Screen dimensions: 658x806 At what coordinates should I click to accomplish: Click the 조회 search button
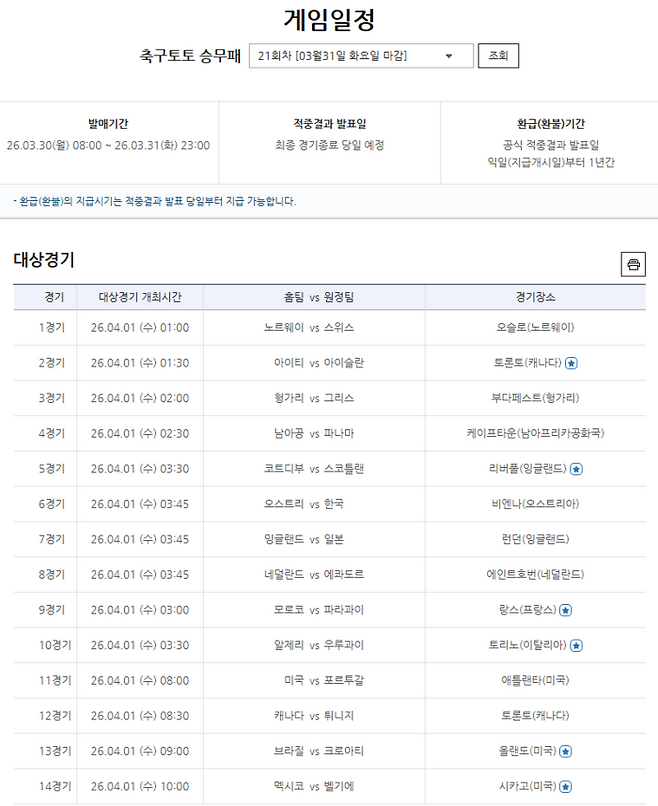click(497, 56)
